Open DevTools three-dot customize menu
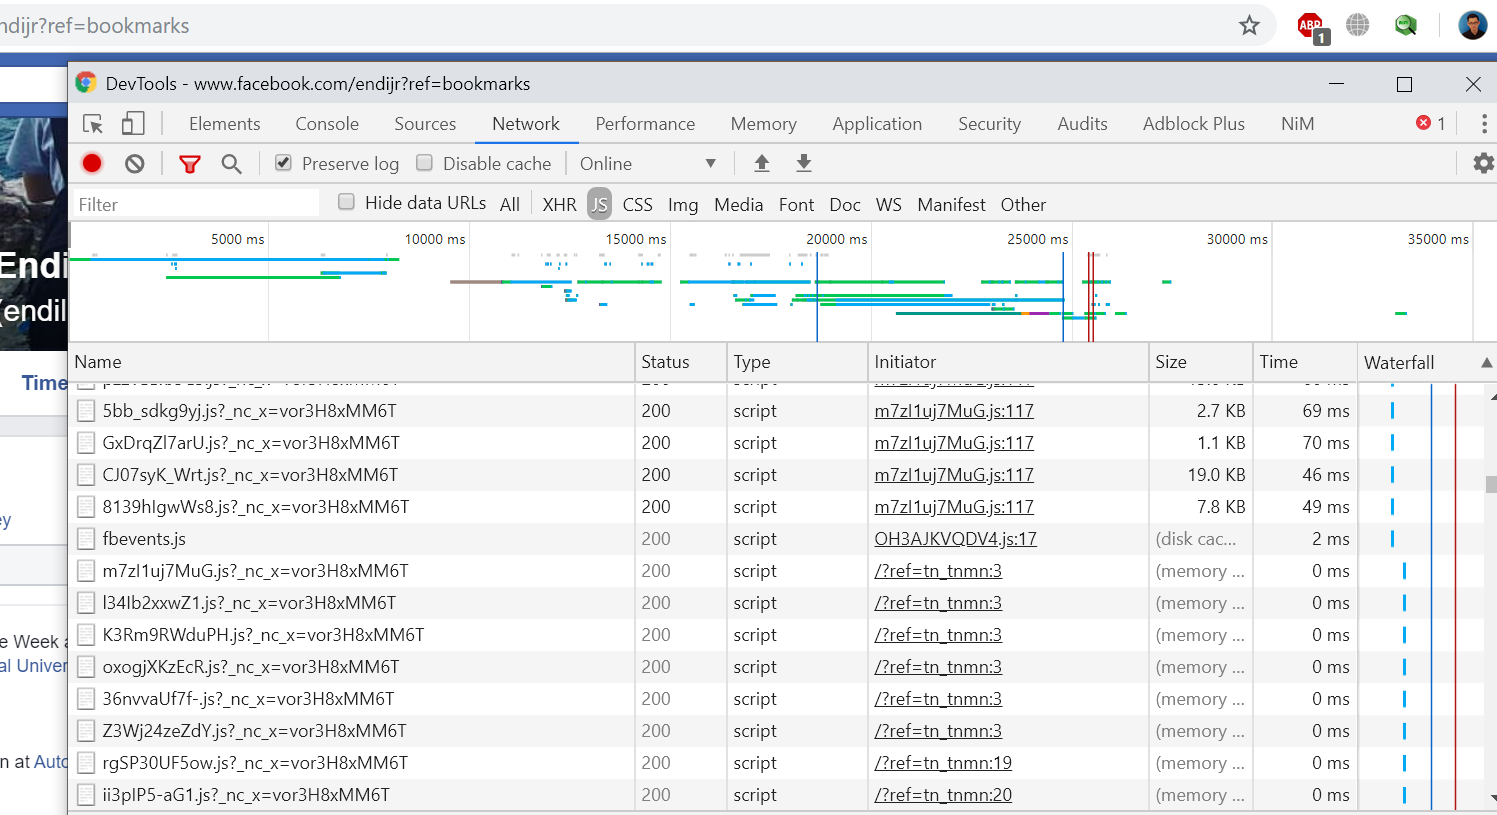 coord(1484,123)
